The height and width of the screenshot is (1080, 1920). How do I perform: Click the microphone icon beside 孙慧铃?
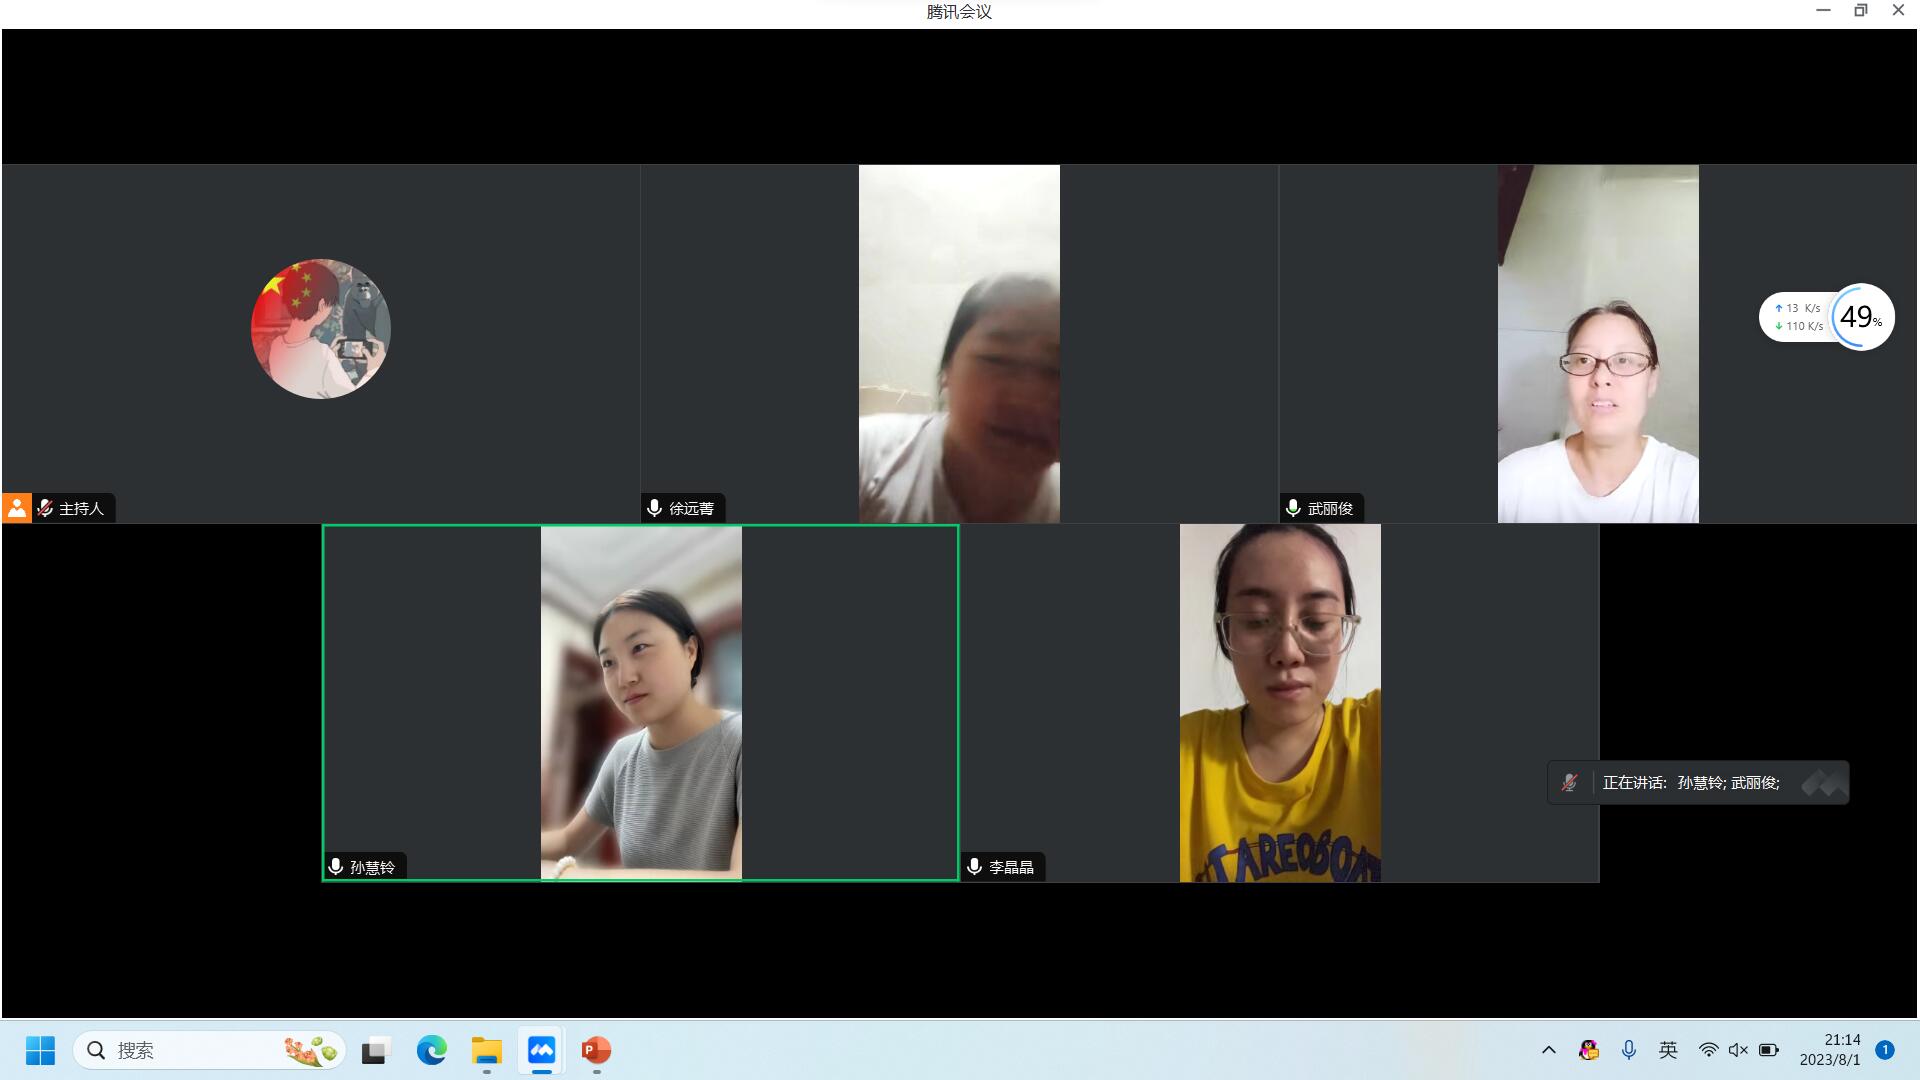tap(336, 866)
